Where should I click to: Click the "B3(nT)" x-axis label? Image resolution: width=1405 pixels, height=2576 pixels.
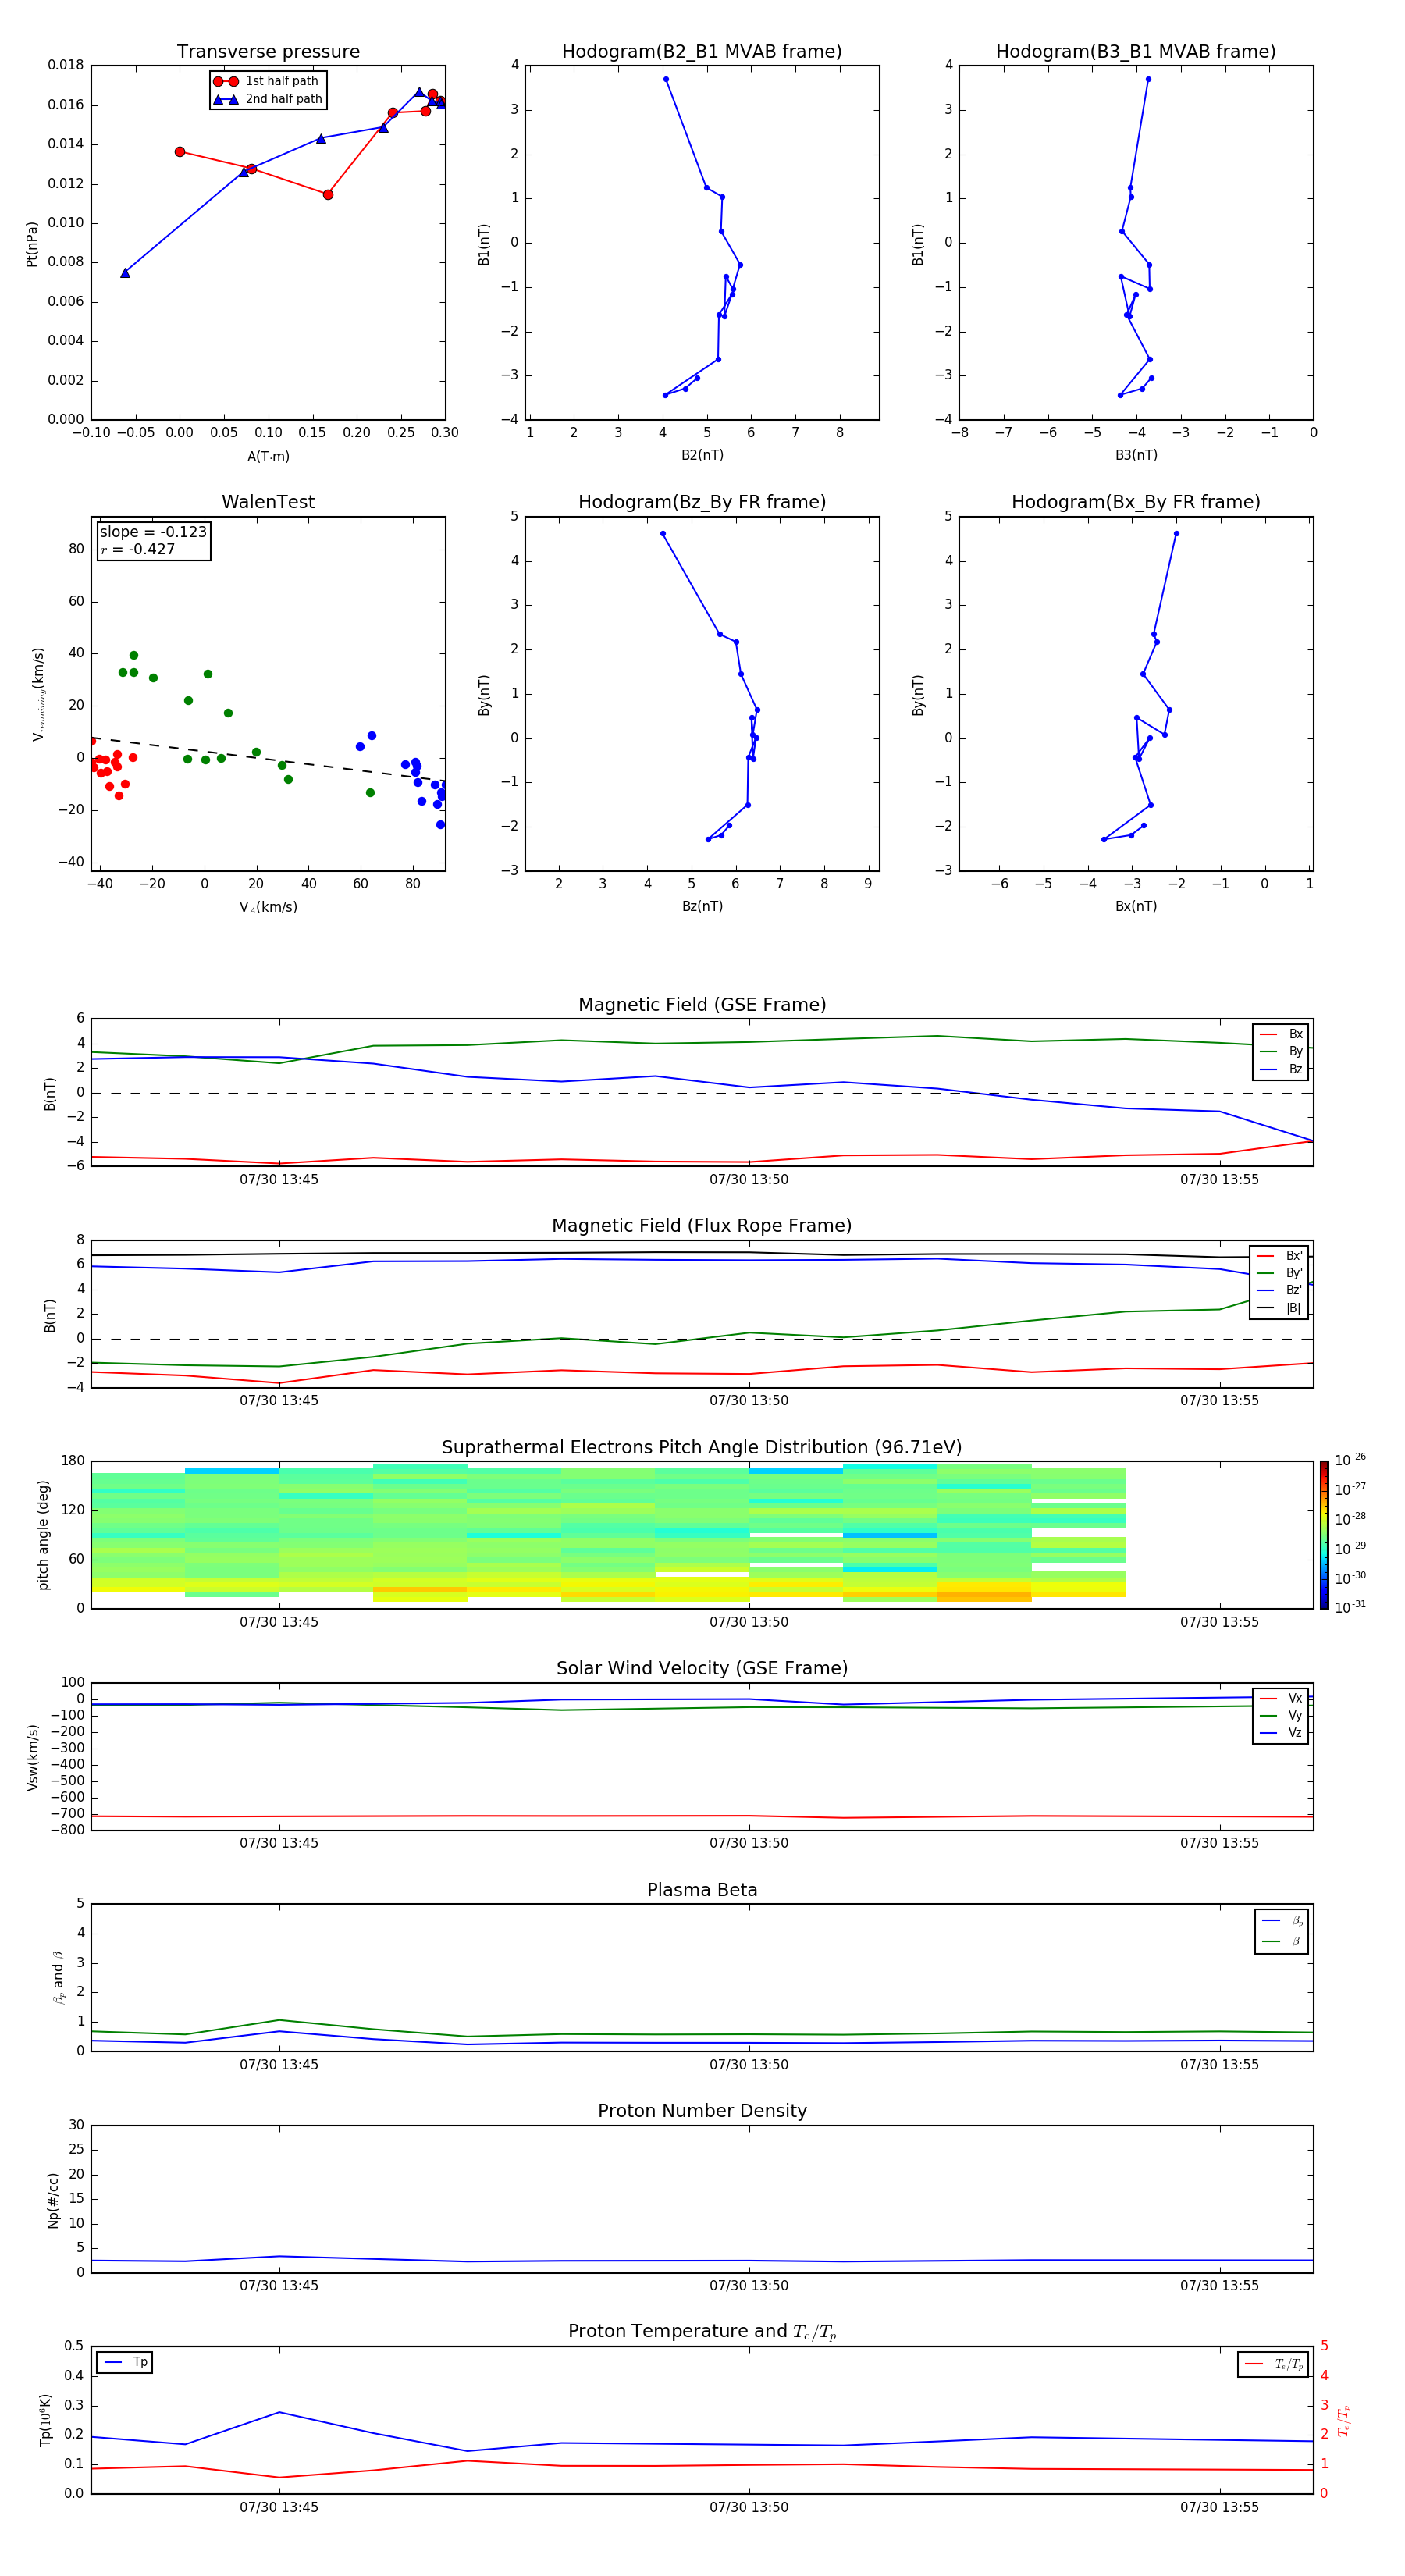pos(1136,456)
